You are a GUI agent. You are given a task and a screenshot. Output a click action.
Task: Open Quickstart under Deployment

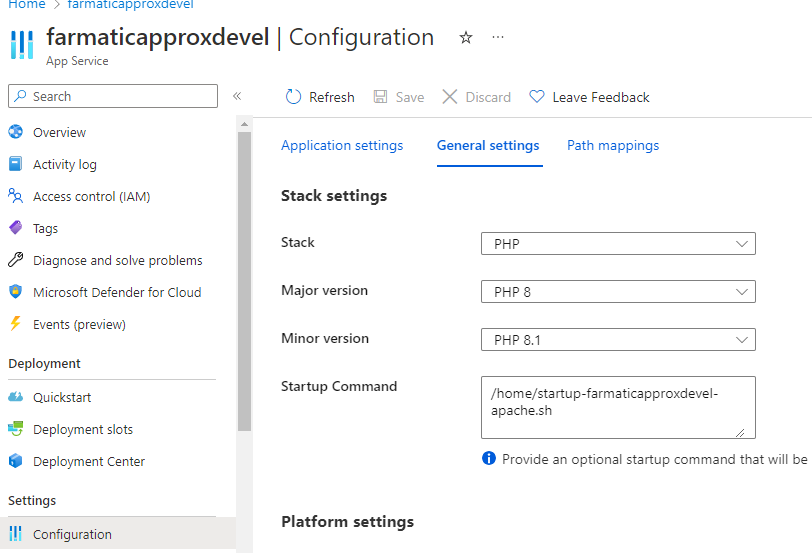pos(62,398)
